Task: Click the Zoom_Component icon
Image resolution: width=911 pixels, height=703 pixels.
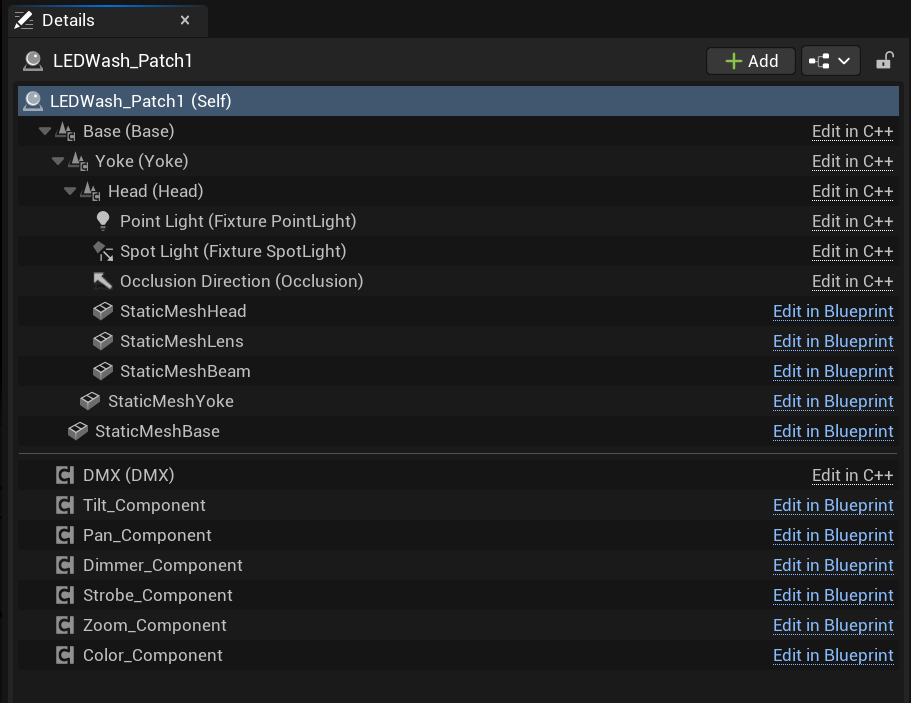Action: (x=65, y=625)
